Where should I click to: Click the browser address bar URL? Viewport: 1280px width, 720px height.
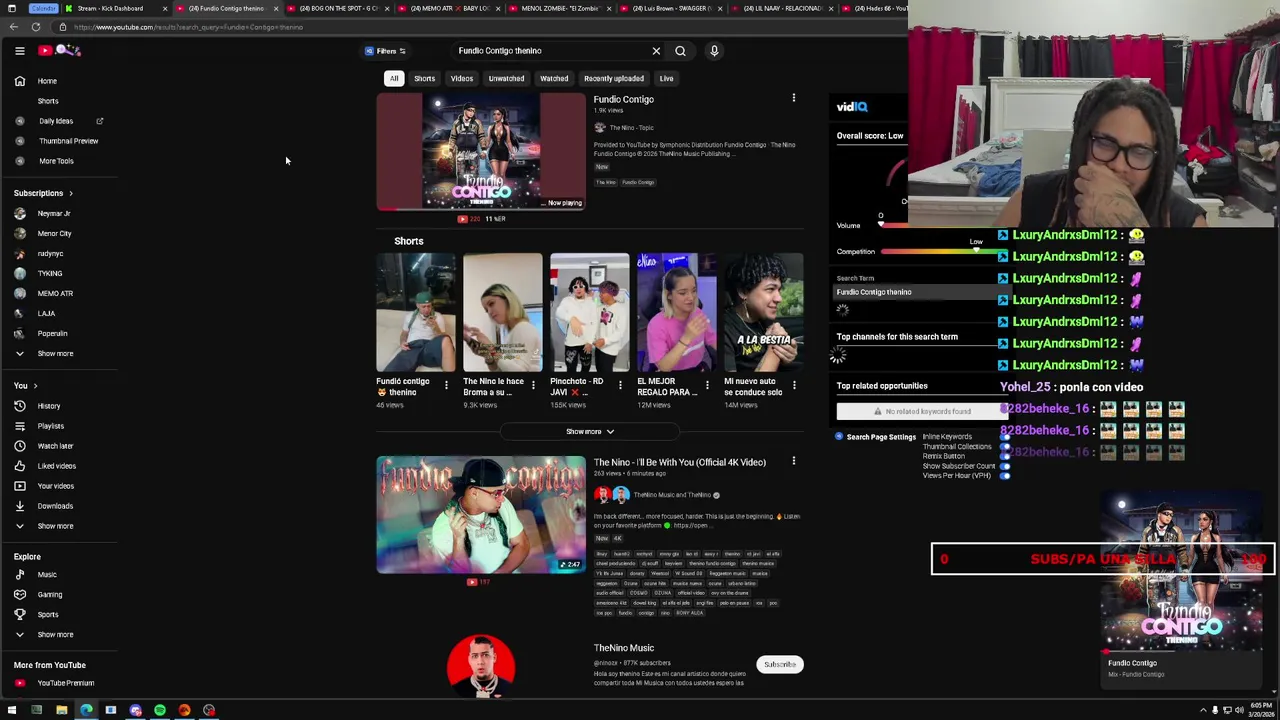click(188, 27)
